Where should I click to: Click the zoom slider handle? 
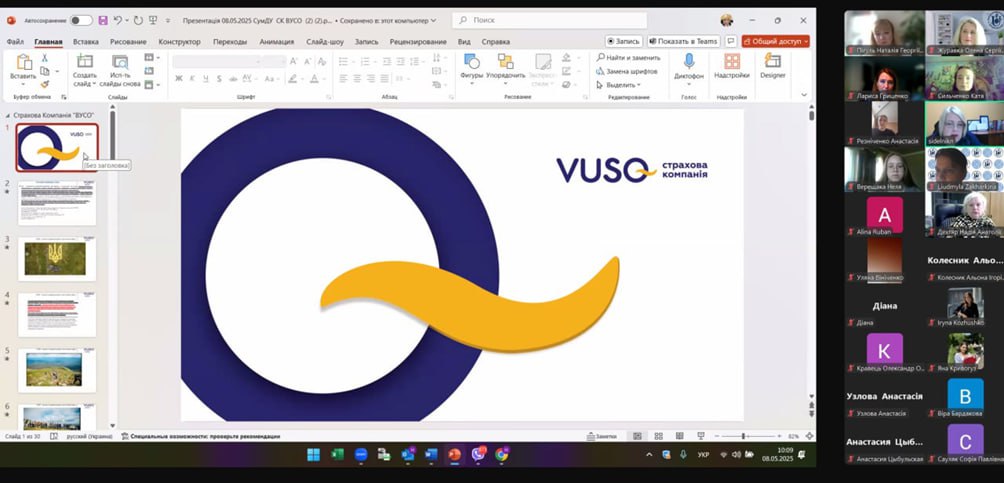coord(743,436)
